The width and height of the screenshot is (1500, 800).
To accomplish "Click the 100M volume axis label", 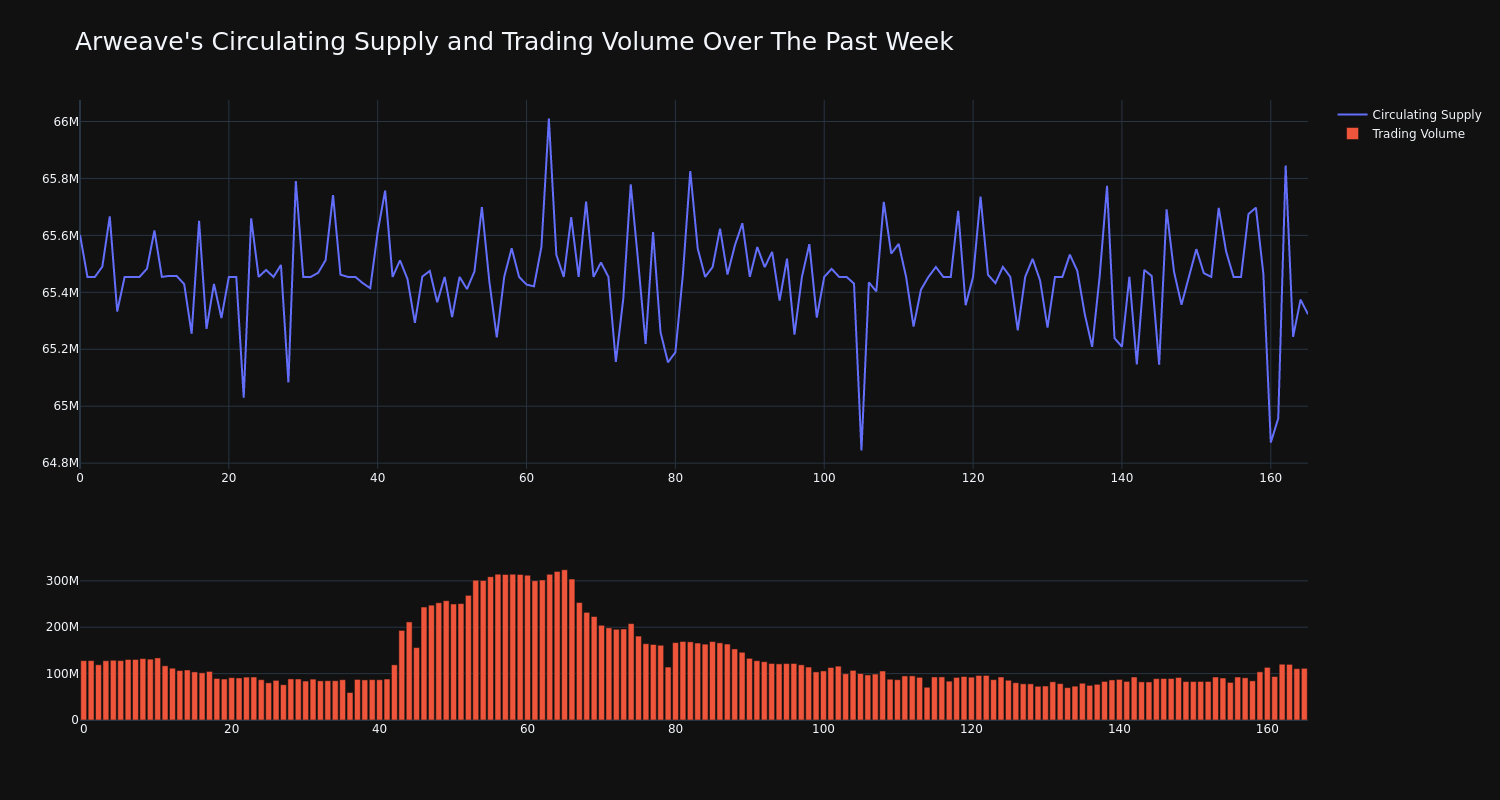I will click(x=62, y=673).
